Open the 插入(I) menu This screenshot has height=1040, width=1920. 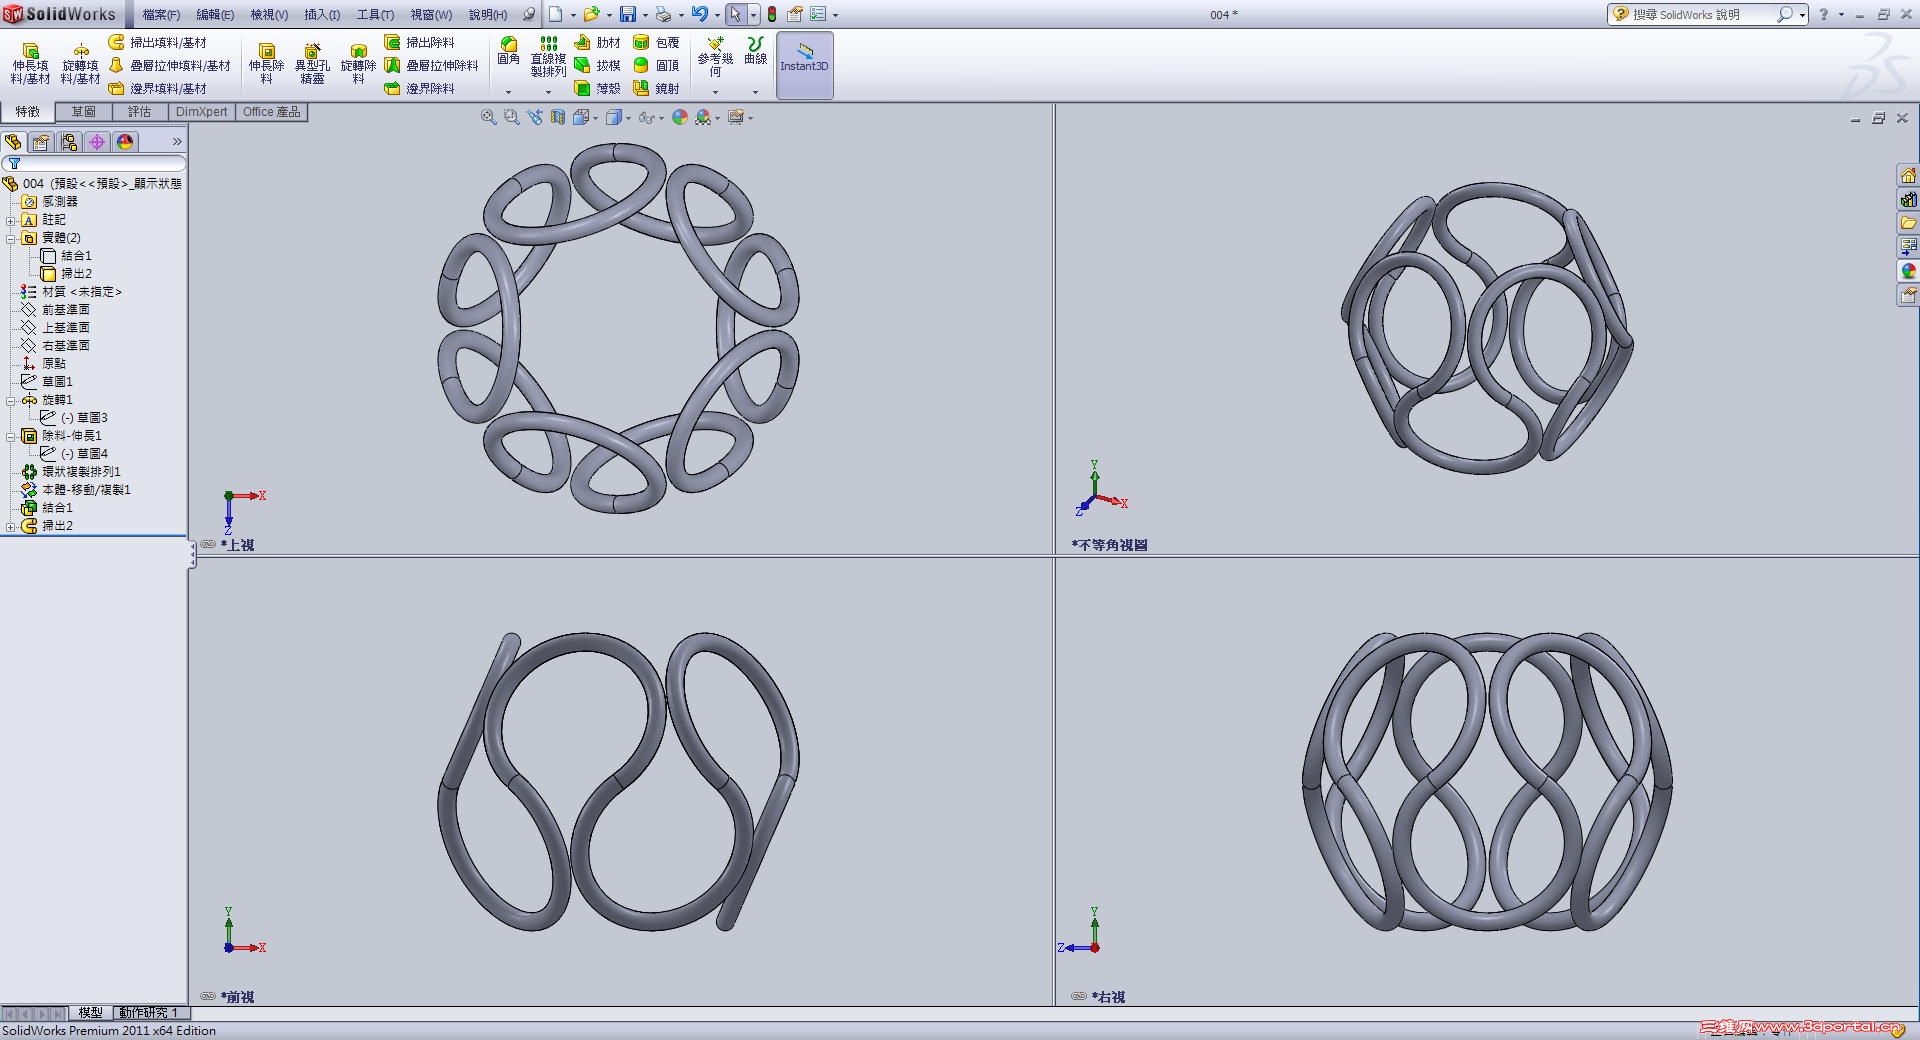(x=322, y=15)
